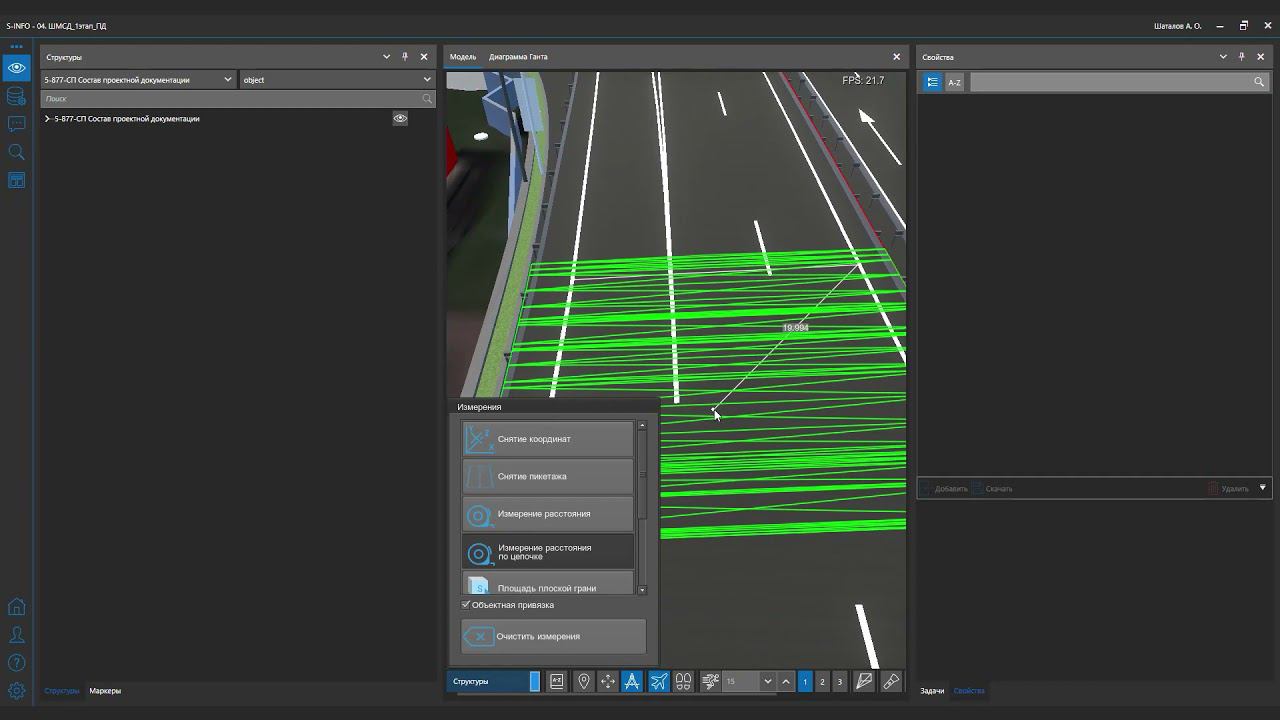The image size is (1280, 720).
Task: Switch to the Диаграмма Ганта tab
Action: point(518,57)
